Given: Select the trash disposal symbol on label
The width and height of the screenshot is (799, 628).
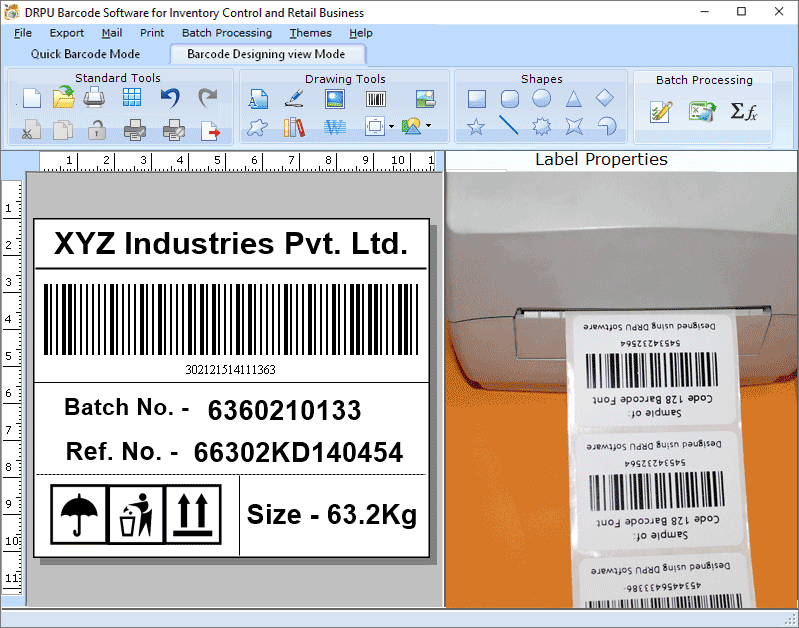Looking at the screenshot, I should (136, 514).
